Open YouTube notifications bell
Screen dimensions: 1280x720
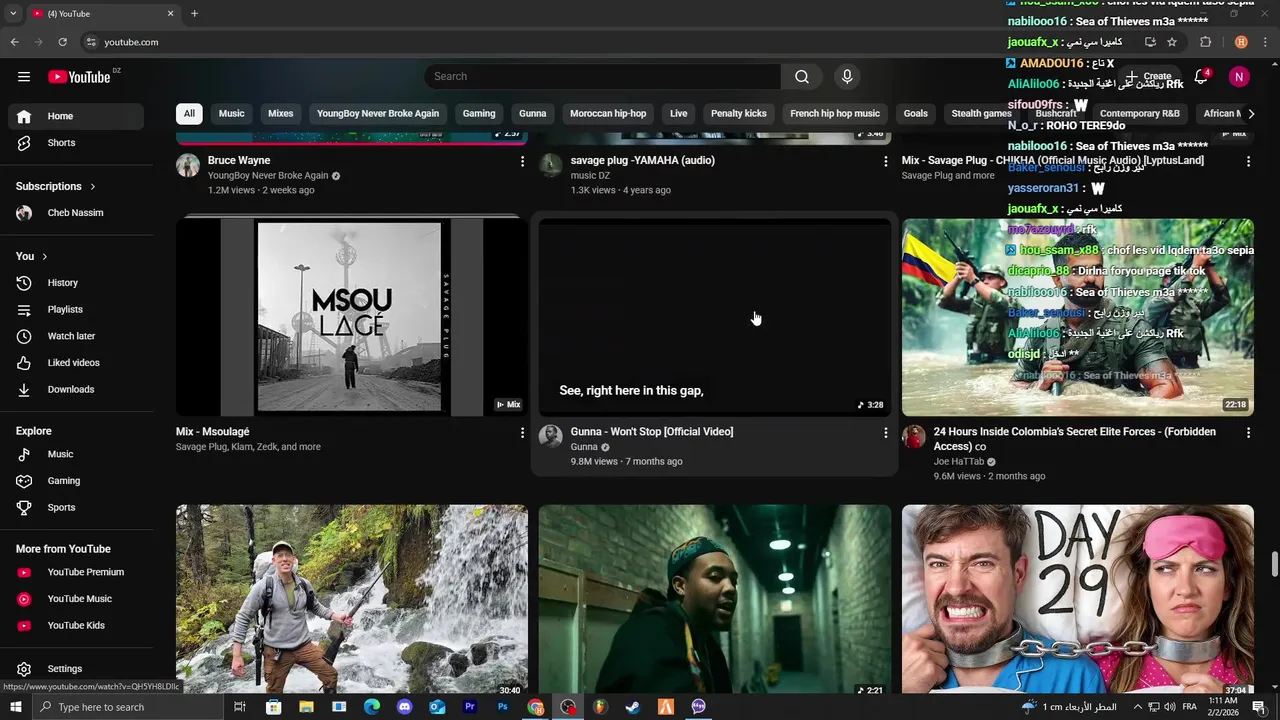[x=1203, y=77]
